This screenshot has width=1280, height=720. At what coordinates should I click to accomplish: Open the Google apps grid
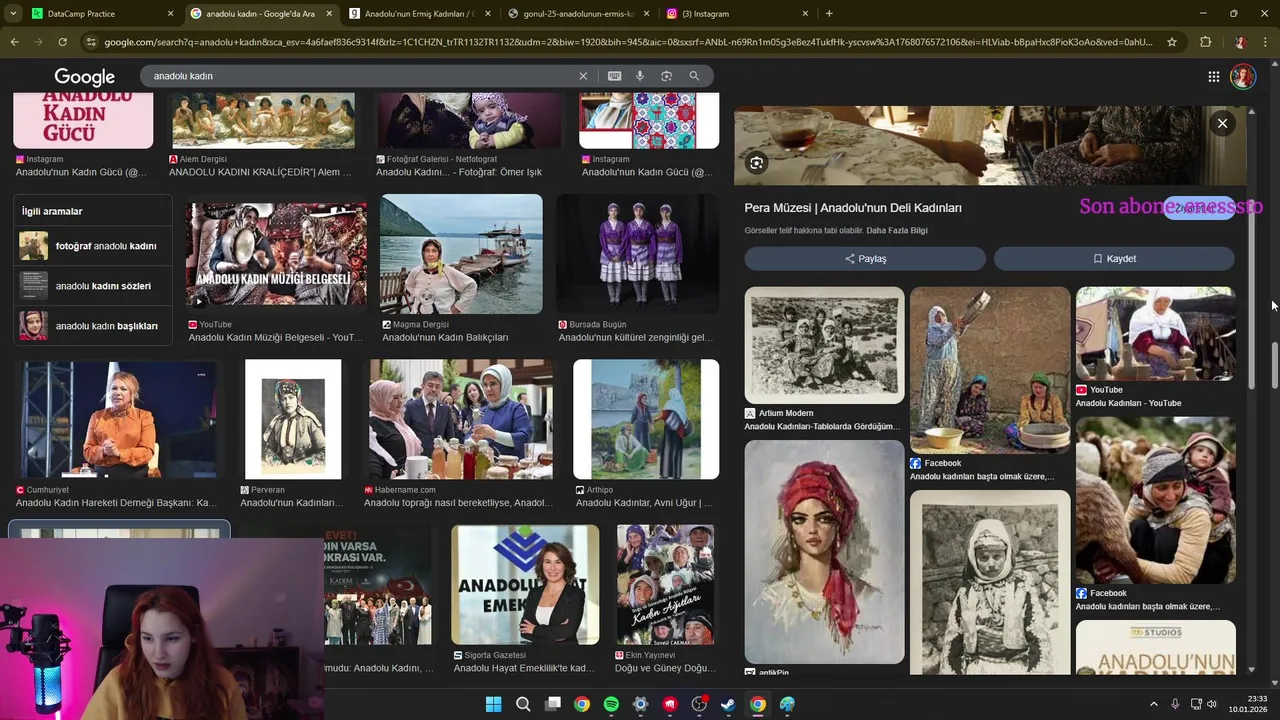(1213, 77)
